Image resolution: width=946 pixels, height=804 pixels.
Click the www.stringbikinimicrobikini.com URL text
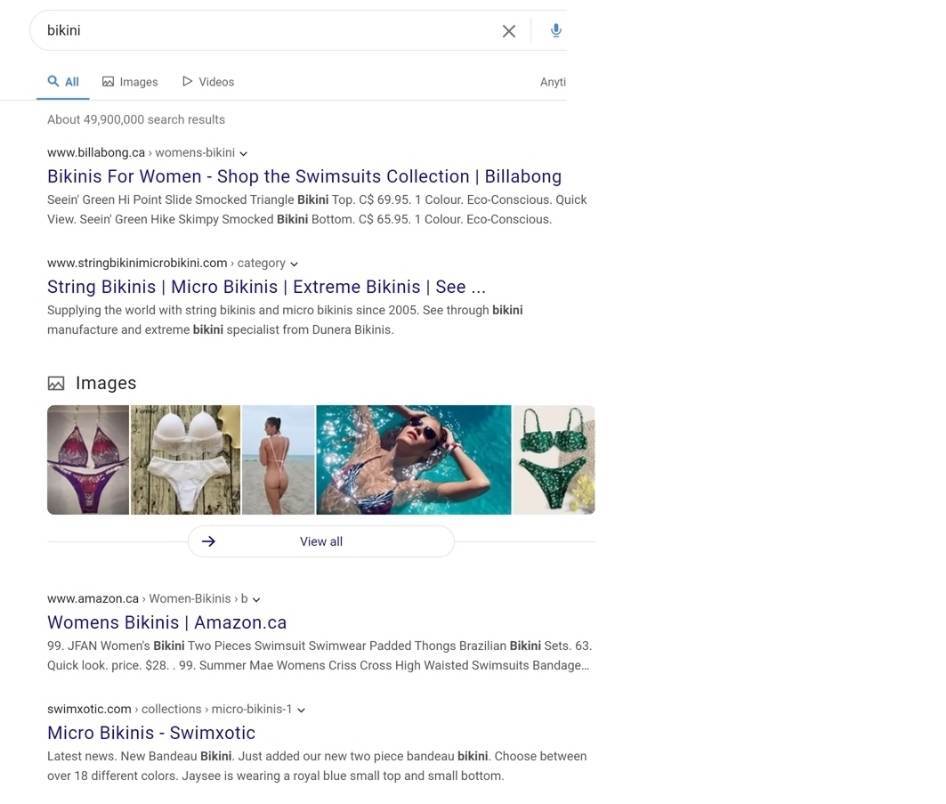click(137, 263)
